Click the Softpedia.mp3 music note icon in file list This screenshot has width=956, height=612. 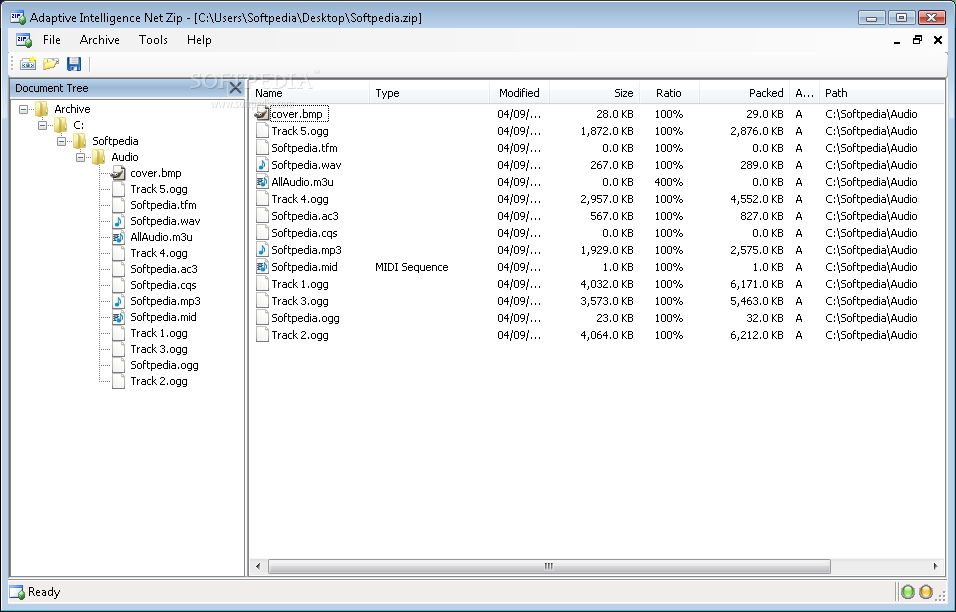262,250
